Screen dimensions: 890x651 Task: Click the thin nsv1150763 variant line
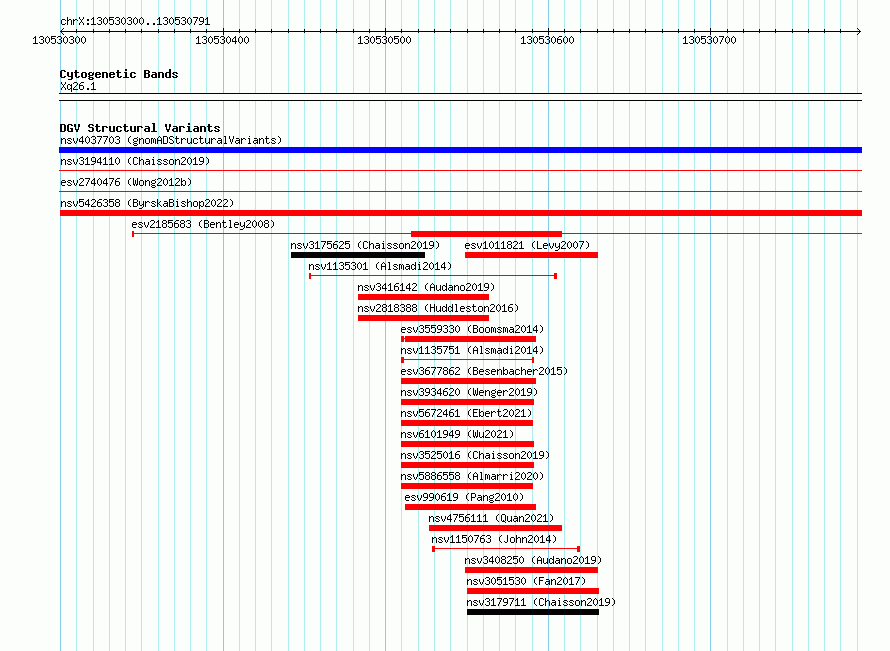[x=506, y=549]
